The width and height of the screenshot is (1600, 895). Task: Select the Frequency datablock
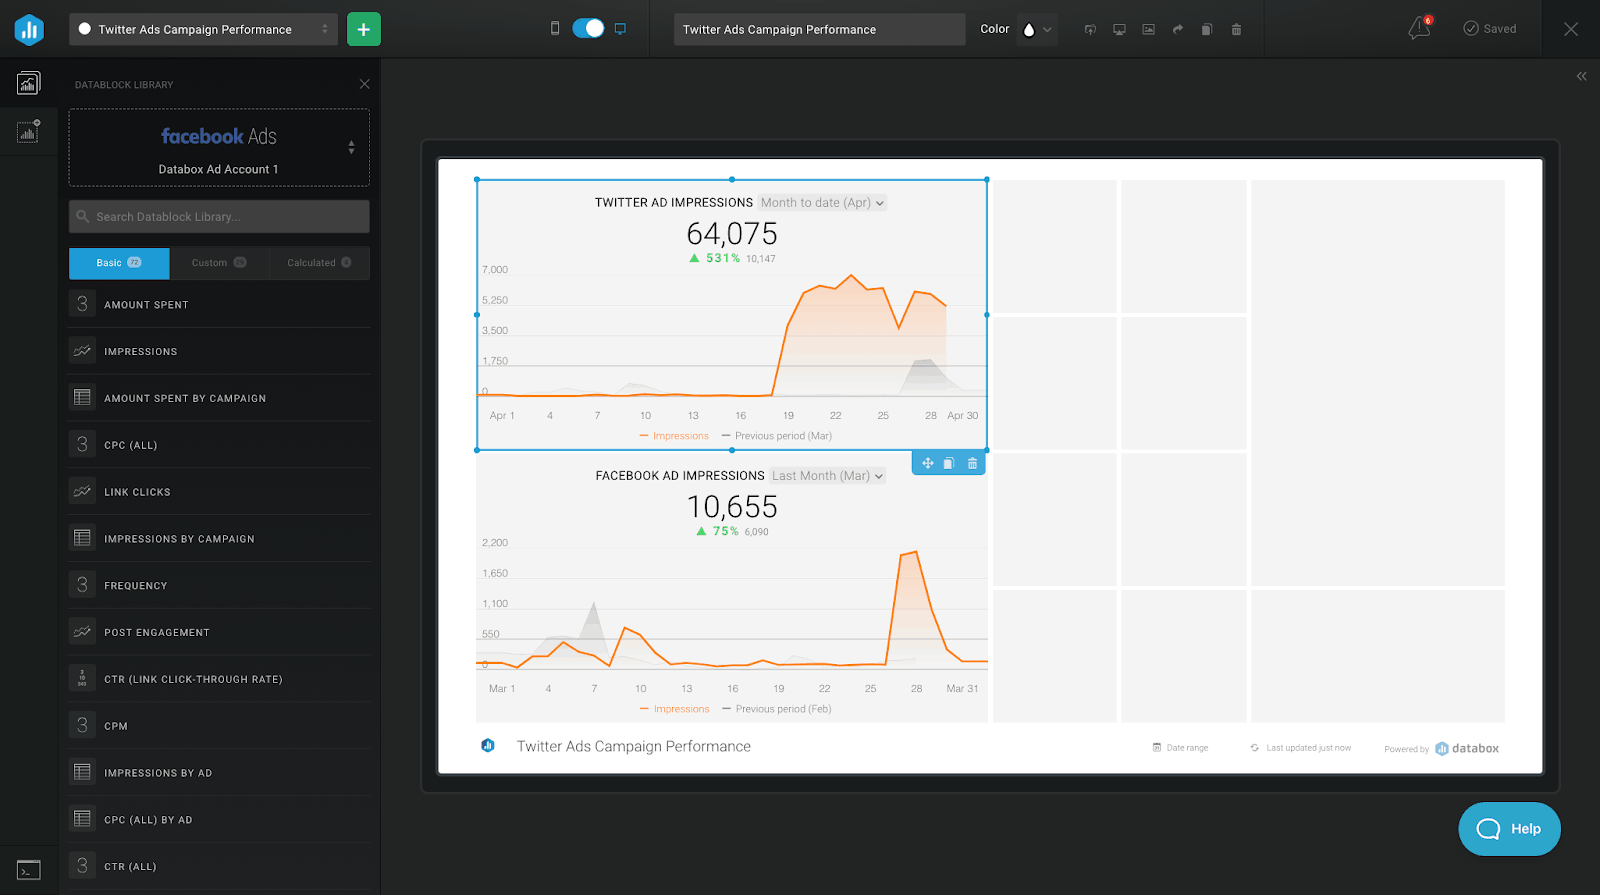tap(219, 585)
